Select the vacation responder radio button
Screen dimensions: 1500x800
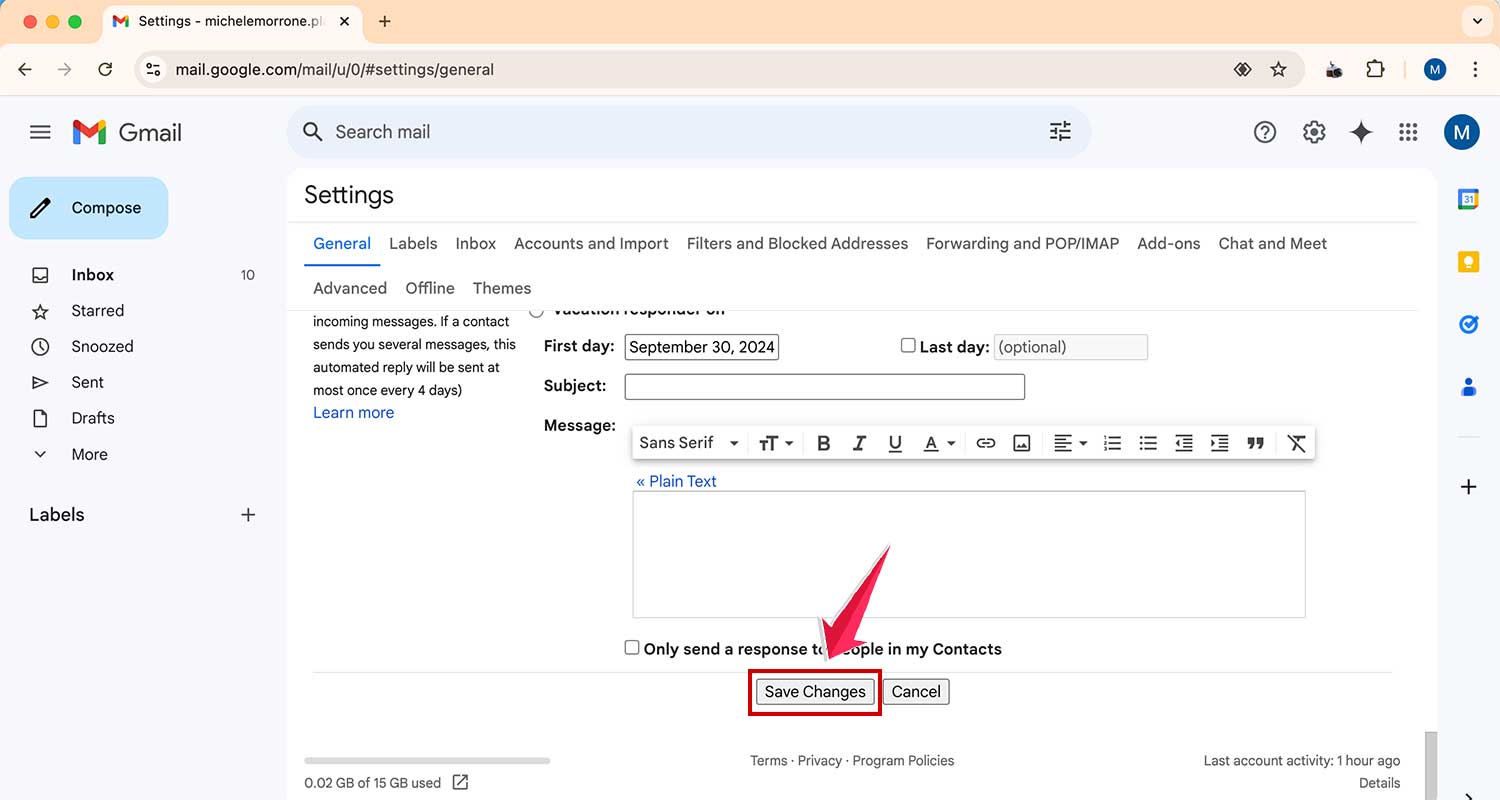(x=536, y=310)
